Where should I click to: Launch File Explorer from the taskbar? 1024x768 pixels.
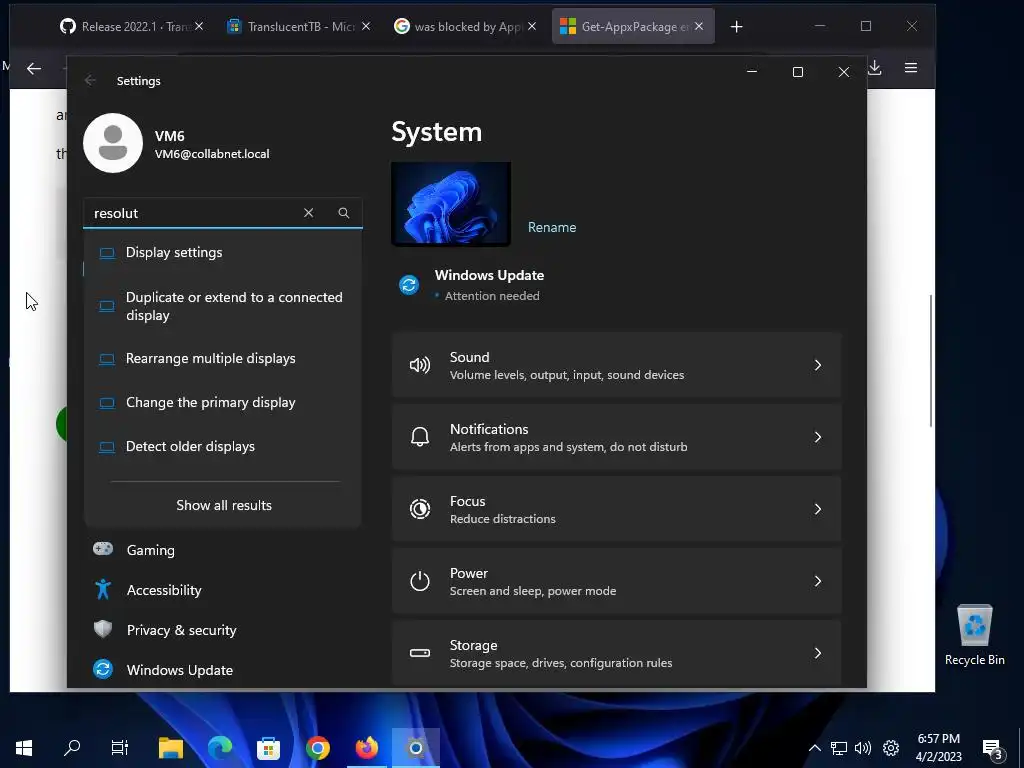coord(171,748)
